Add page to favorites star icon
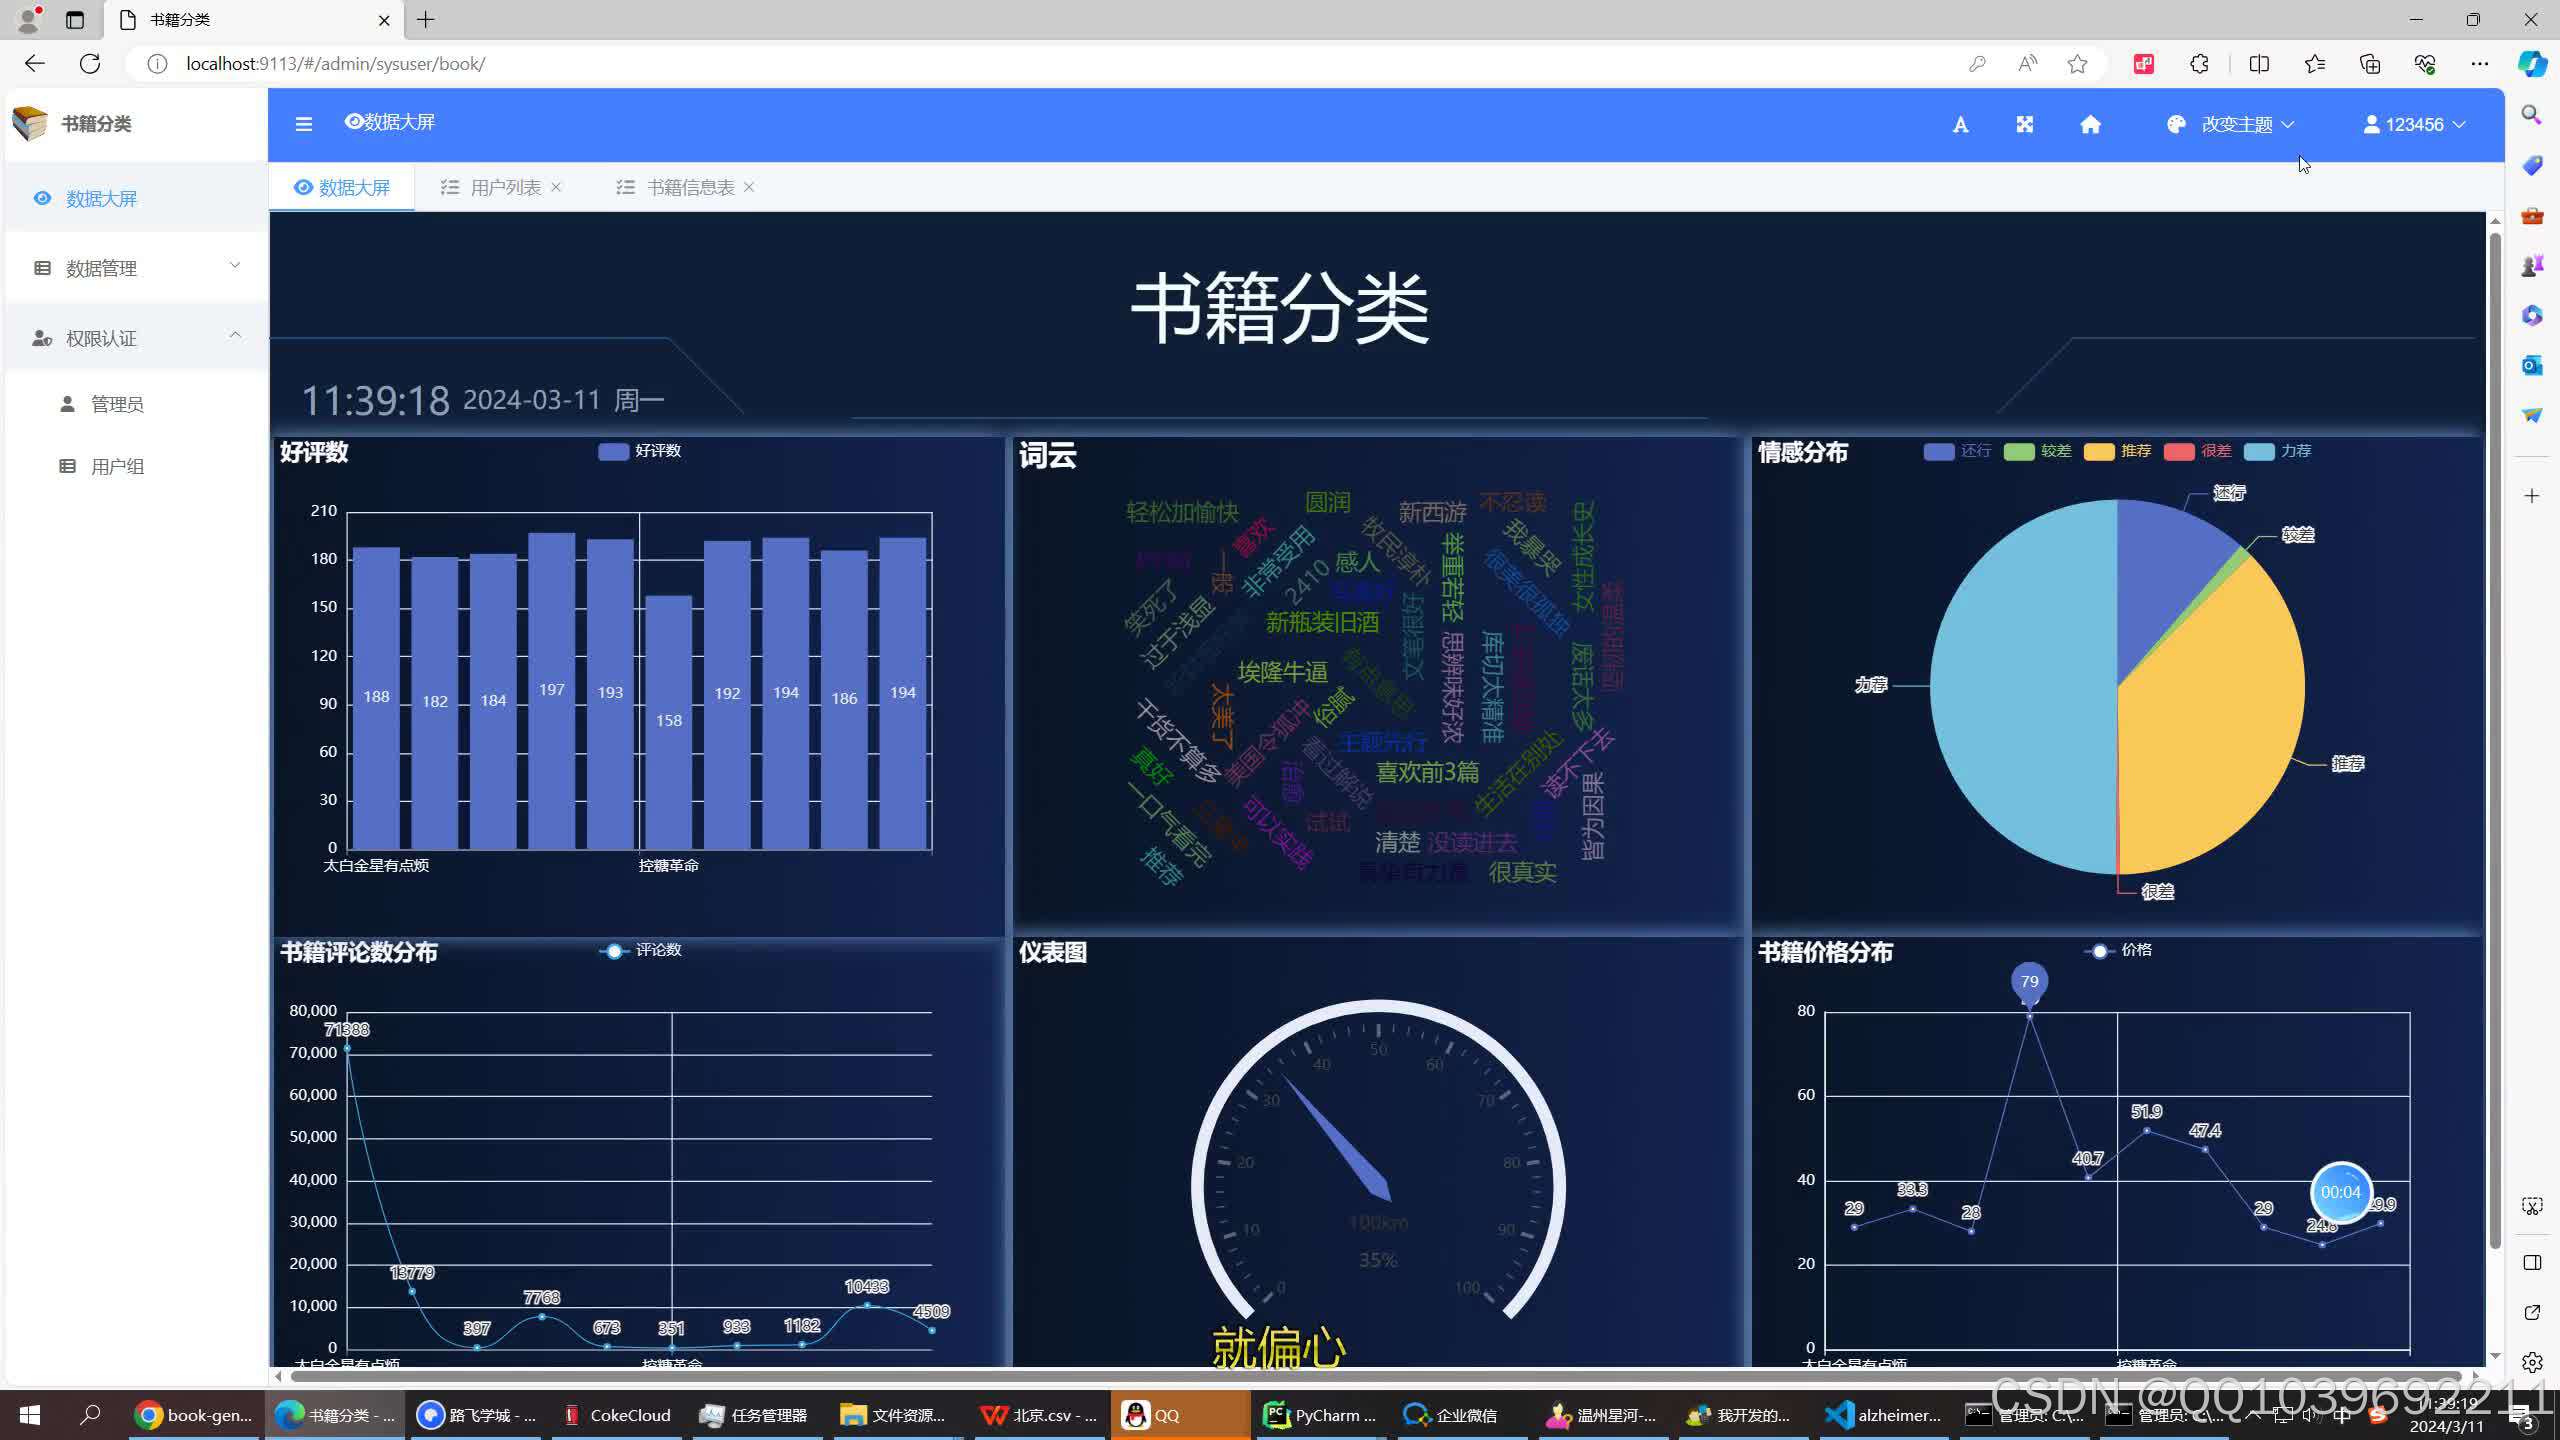The image size is (2560, 1440). click(x=2077, y=64)
